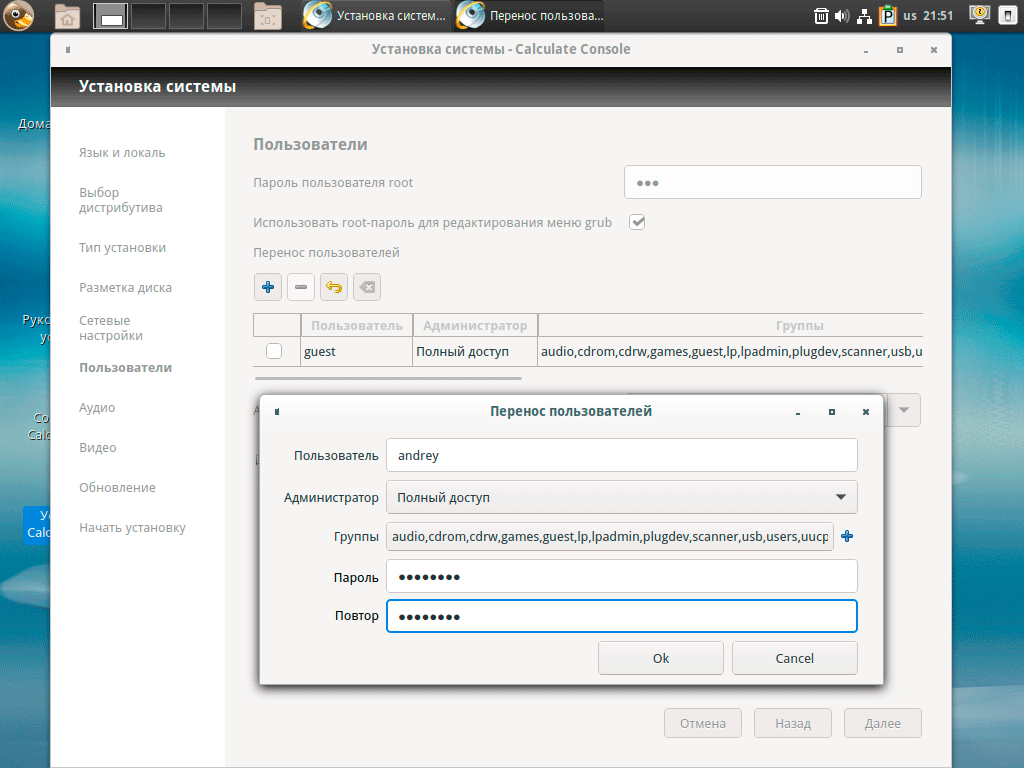Click the horizontal scrollbar under users table
The width and height of the screenshot is (1024, 768).
388,379
